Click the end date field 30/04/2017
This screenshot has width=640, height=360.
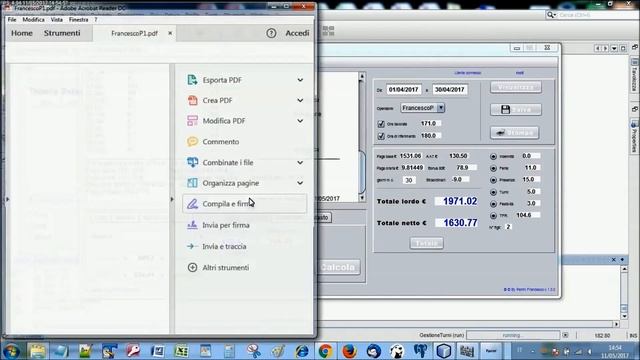(x=449, y=89)
